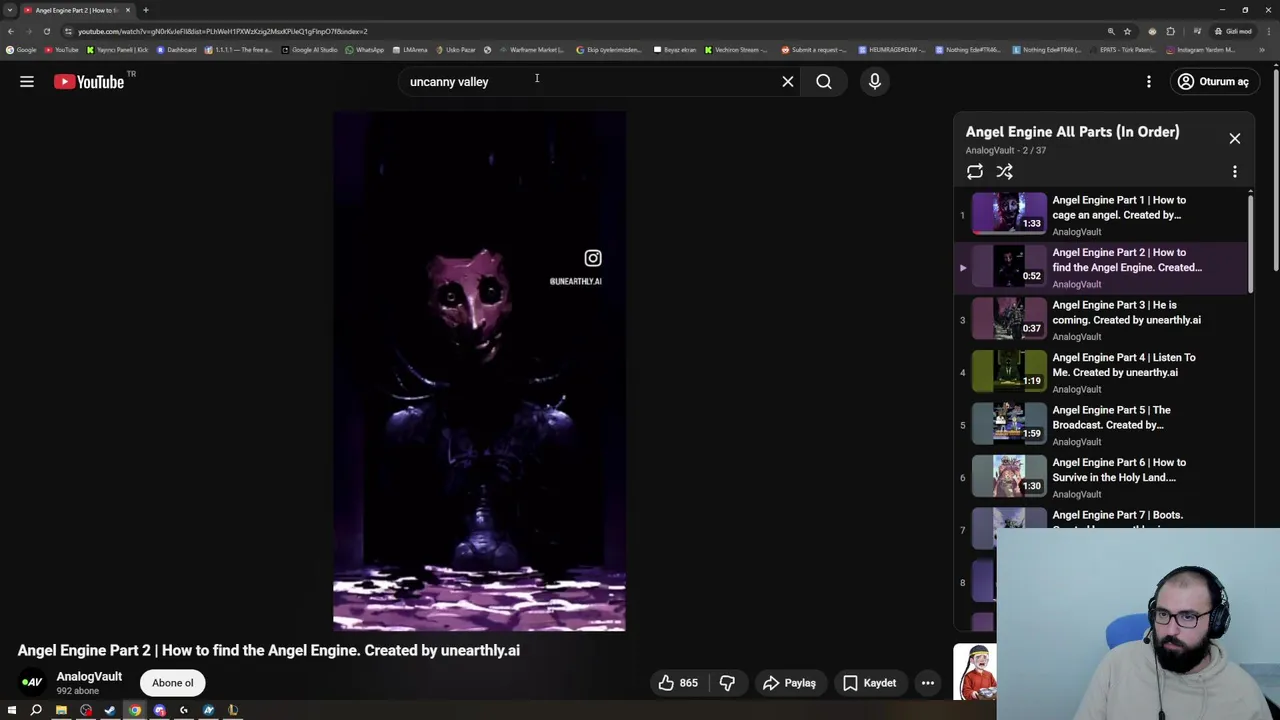Share the video via Paylaş
This screenshot has height=720, width=1280.
(x=789, y=683)
